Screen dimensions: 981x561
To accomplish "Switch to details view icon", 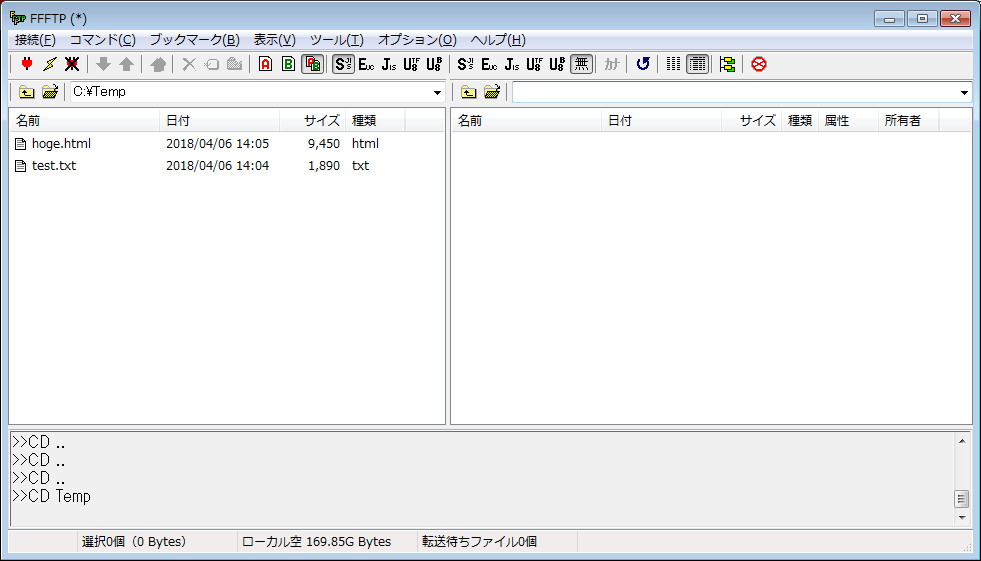I will [x=697, y=64].
